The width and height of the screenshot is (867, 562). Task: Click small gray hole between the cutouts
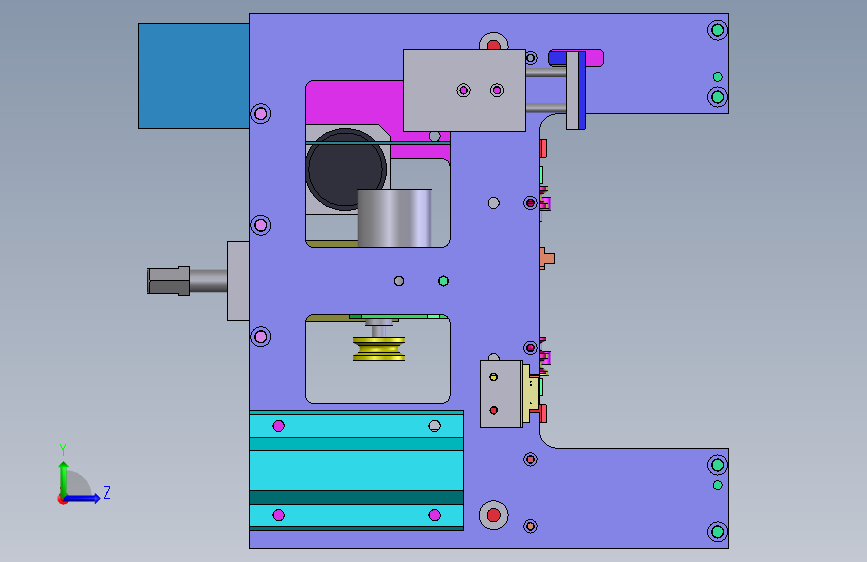399,281
